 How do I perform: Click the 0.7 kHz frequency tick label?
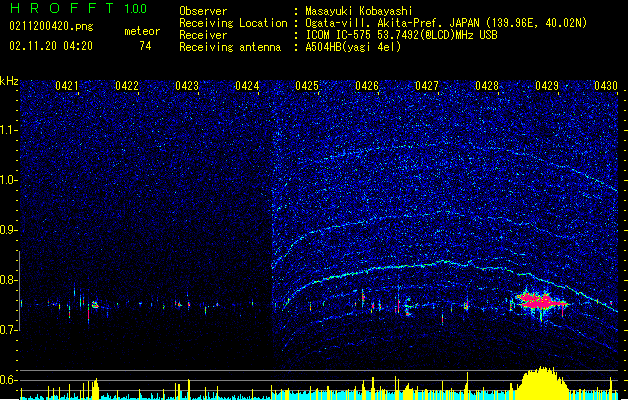pyautogui.click(x=9, y=330)
